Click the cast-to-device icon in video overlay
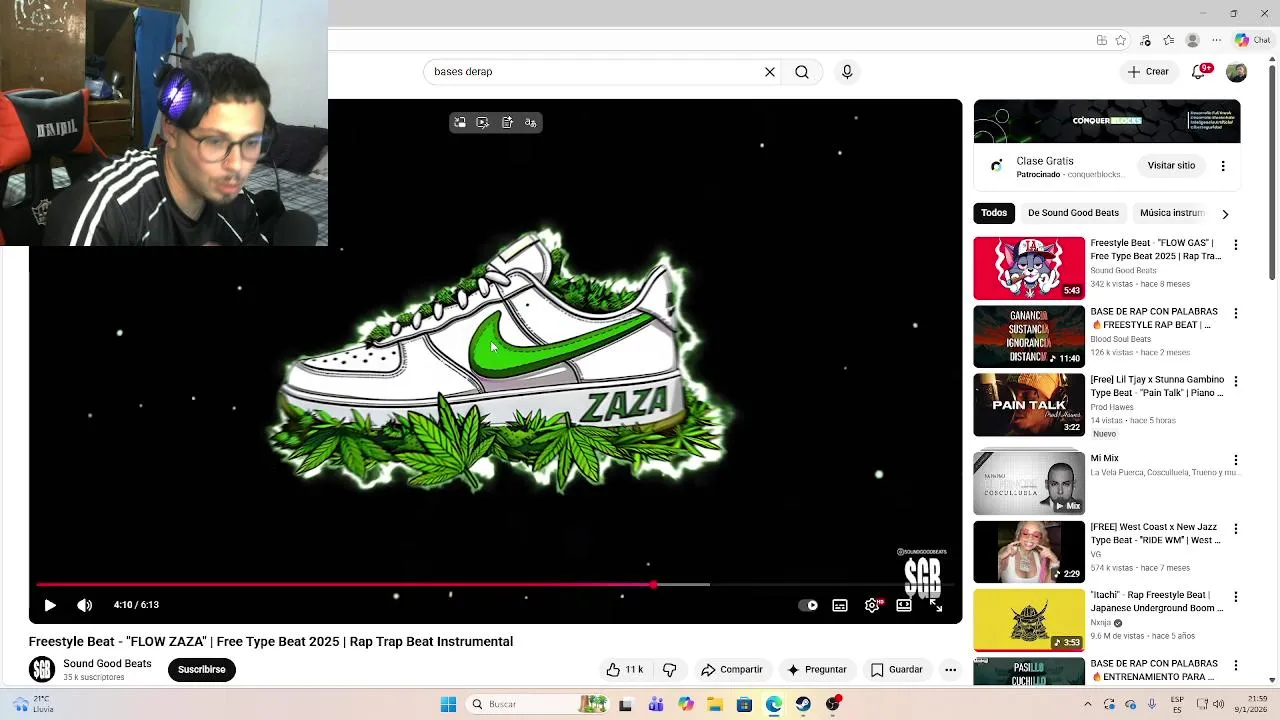The image size is (1280, 720). pos(483,123)
